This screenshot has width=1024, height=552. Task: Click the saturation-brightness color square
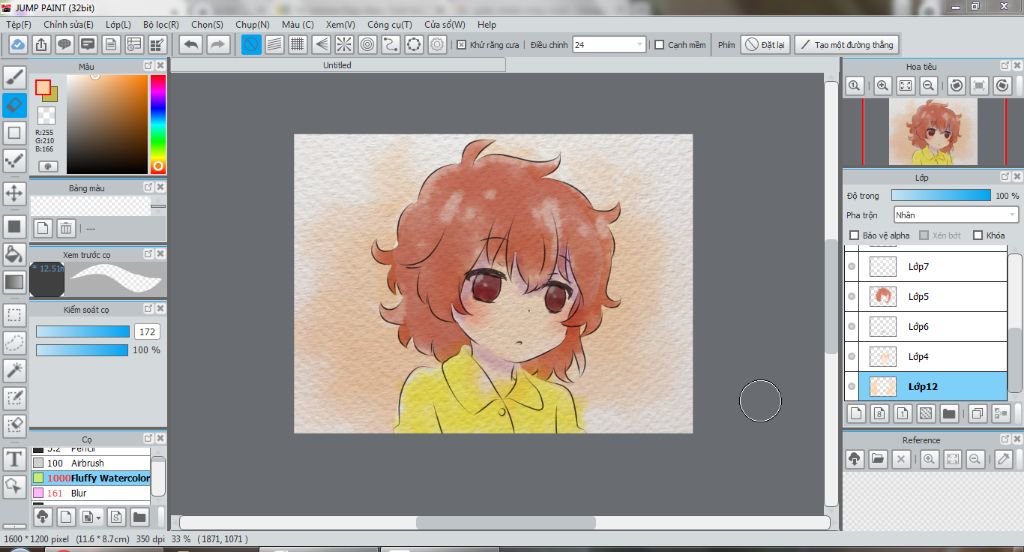pyautogui.click(x=107, y=124)
